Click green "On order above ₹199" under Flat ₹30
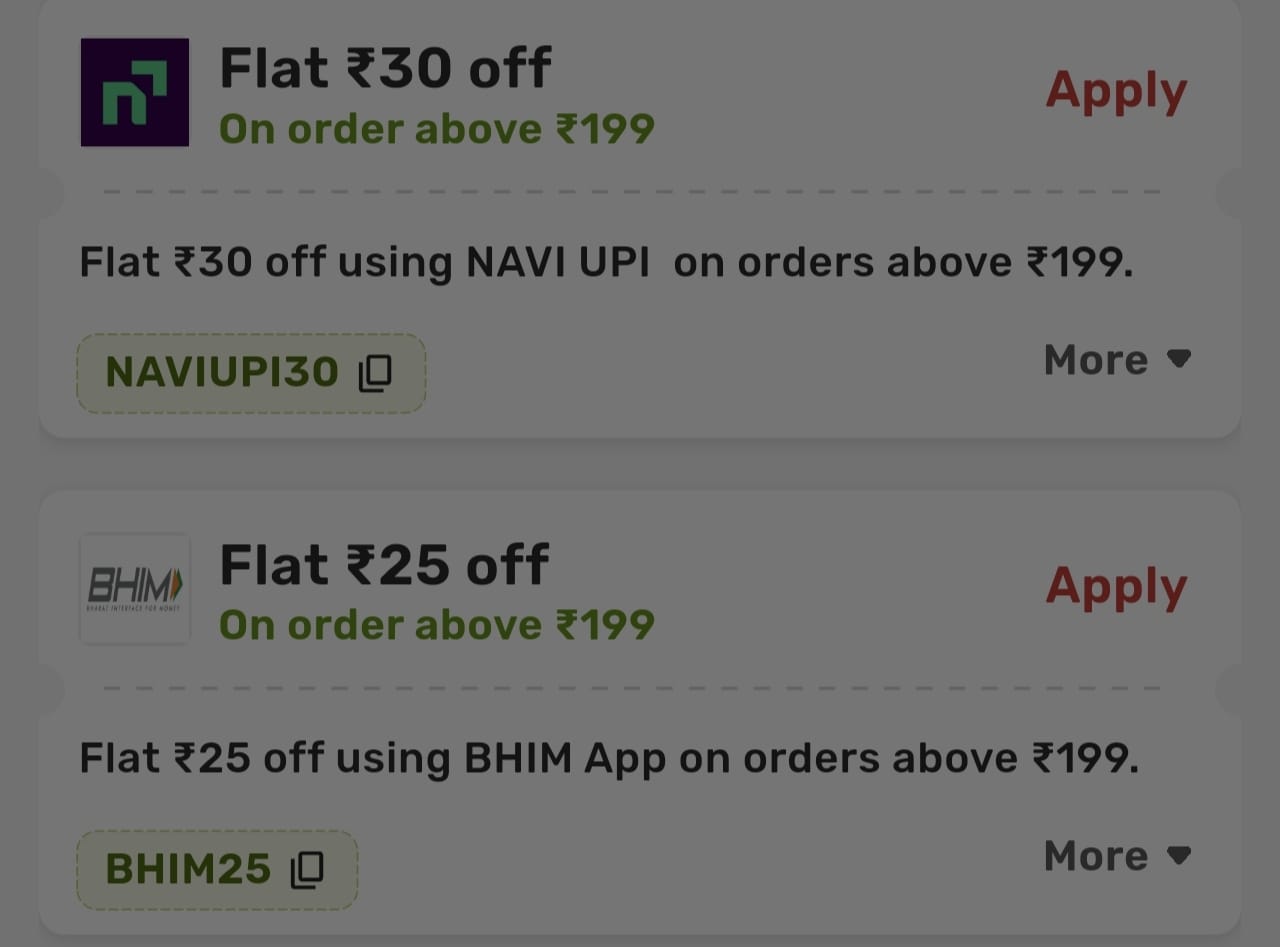The width and height of the screenshot is (1280, 947). coord(437,129)
